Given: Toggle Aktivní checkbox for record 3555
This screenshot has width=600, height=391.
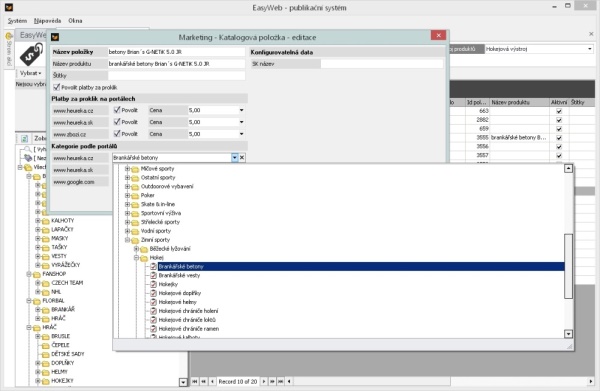Looking at the screenshot, I should (559, 138).
